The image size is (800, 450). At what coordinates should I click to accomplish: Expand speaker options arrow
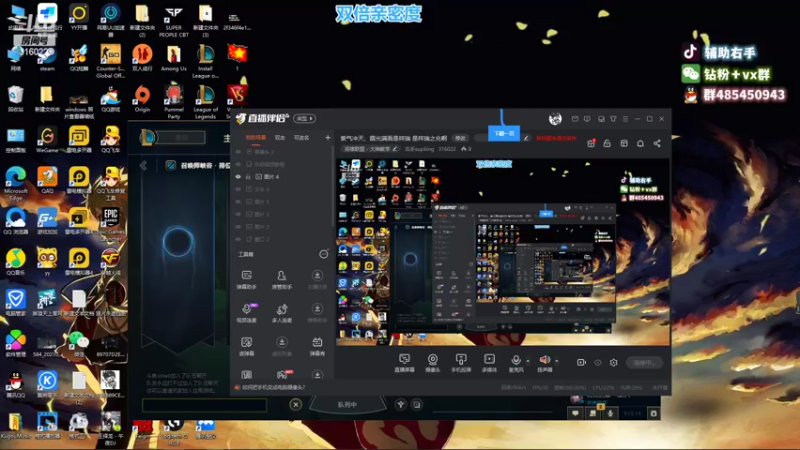(557, 361)
